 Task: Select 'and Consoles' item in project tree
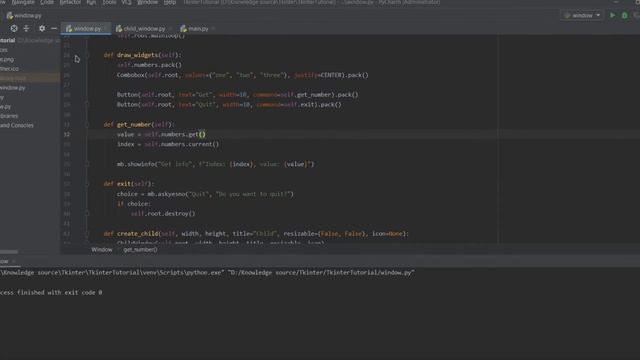pyautogui.click(x=17, y=125)
